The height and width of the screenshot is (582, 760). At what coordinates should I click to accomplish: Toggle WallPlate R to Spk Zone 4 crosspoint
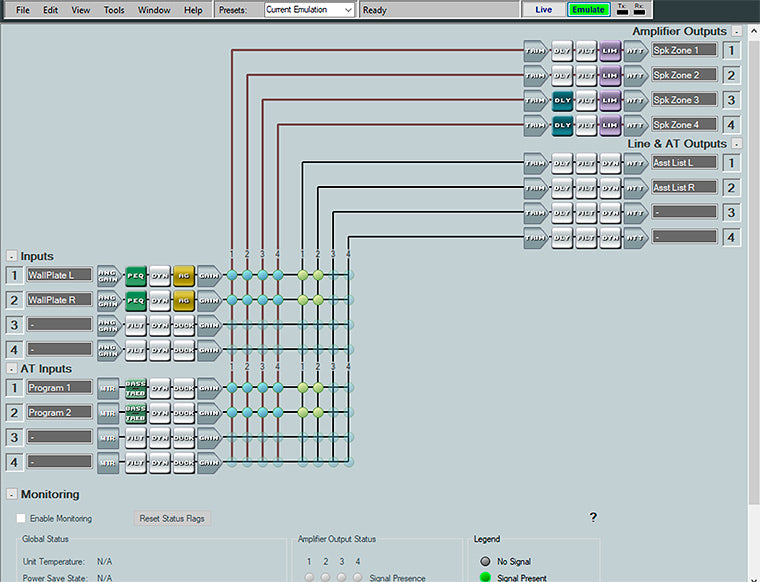[278, 300]
